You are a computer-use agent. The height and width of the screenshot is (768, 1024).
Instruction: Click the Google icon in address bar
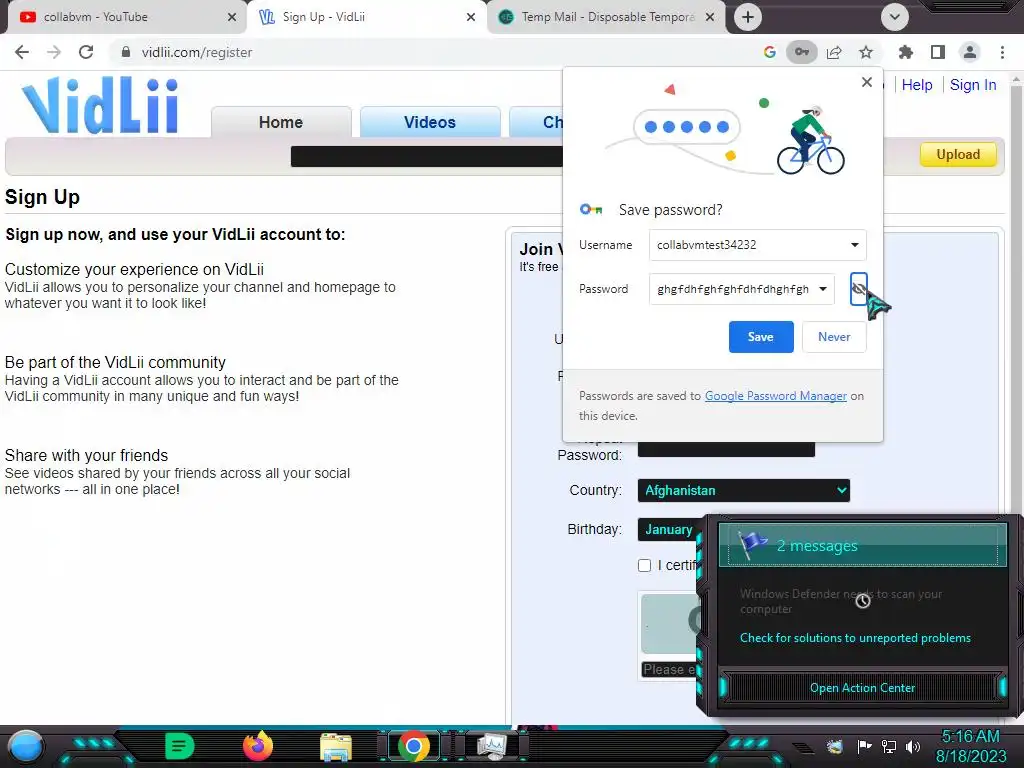(x=769, y=52)
